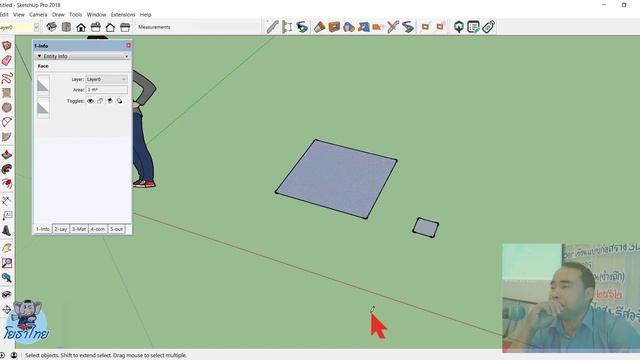
Task: Toggle the Hidden eye icon in Entity Info
Action: coord(90,101)
